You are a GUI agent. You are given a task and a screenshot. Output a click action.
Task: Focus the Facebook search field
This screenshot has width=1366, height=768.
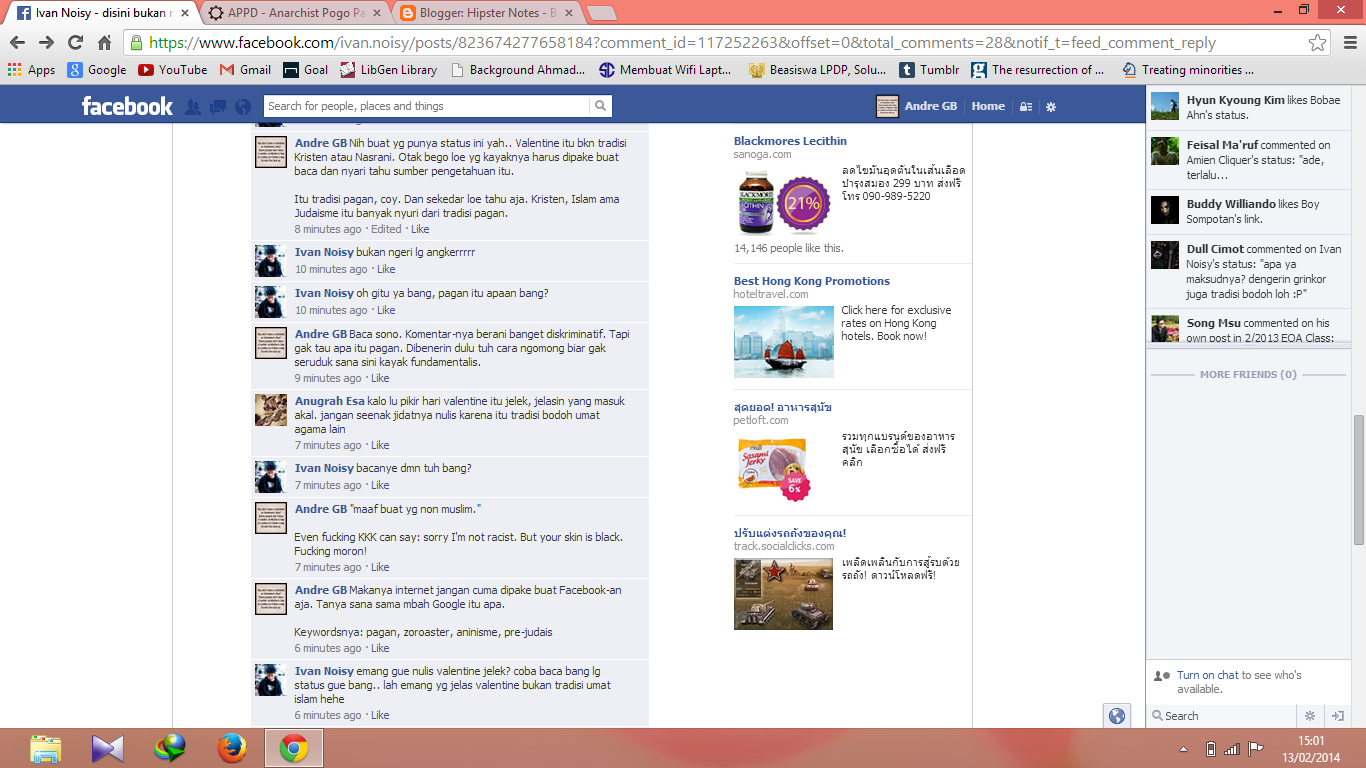tap(427, 106)
